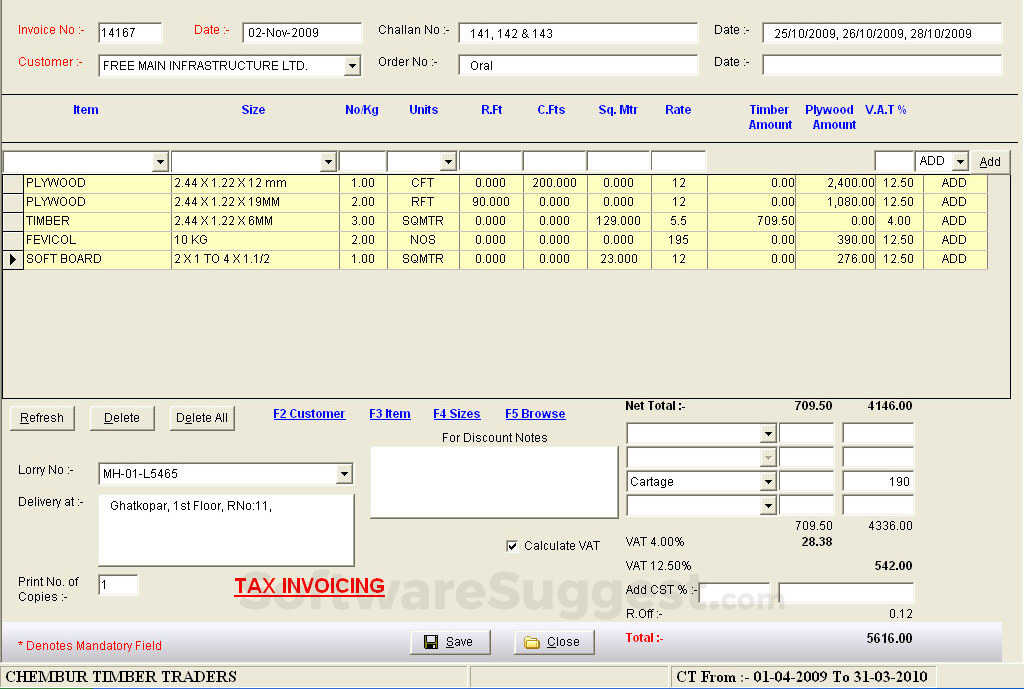The height and width of the screenshot is (689, 1024).
Task: Click the floppy disk Save icon
Action: coord(431,642)
